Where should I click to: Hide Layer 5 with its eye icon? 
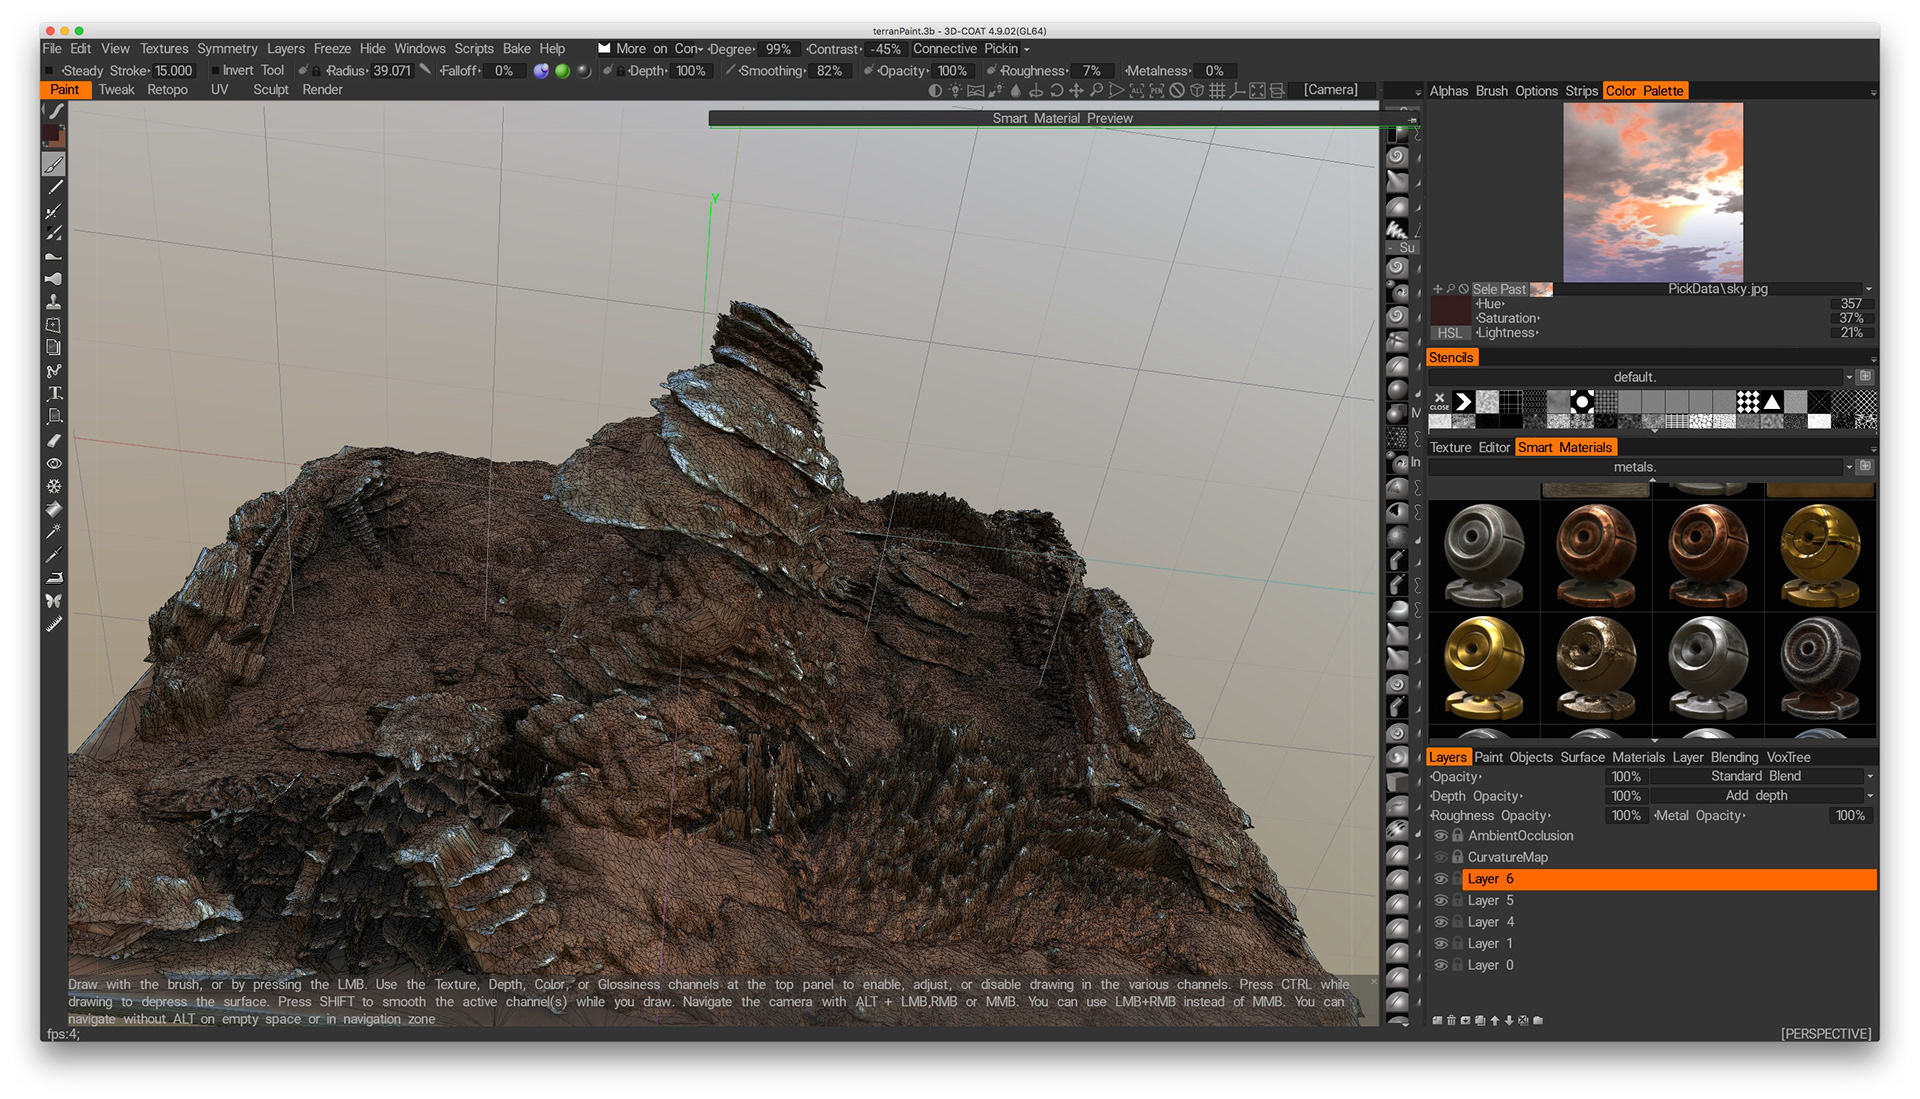tap(1441, 901)
